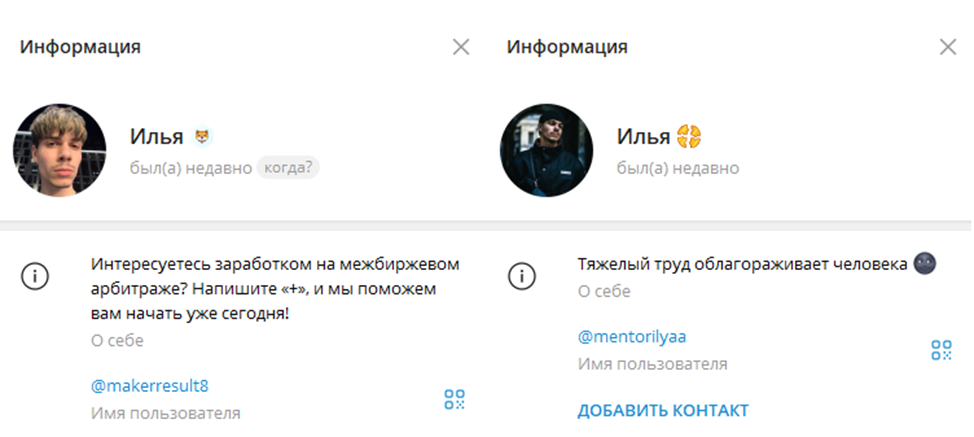Click the fox emoji status beside Илья

(x=201, y=137)
